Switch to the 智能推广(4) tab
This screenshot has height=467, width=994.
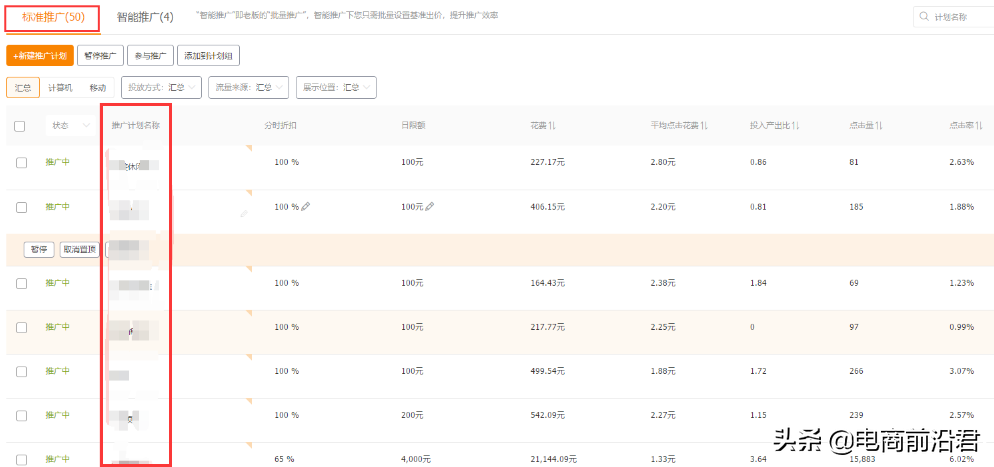tap(145, 18)
